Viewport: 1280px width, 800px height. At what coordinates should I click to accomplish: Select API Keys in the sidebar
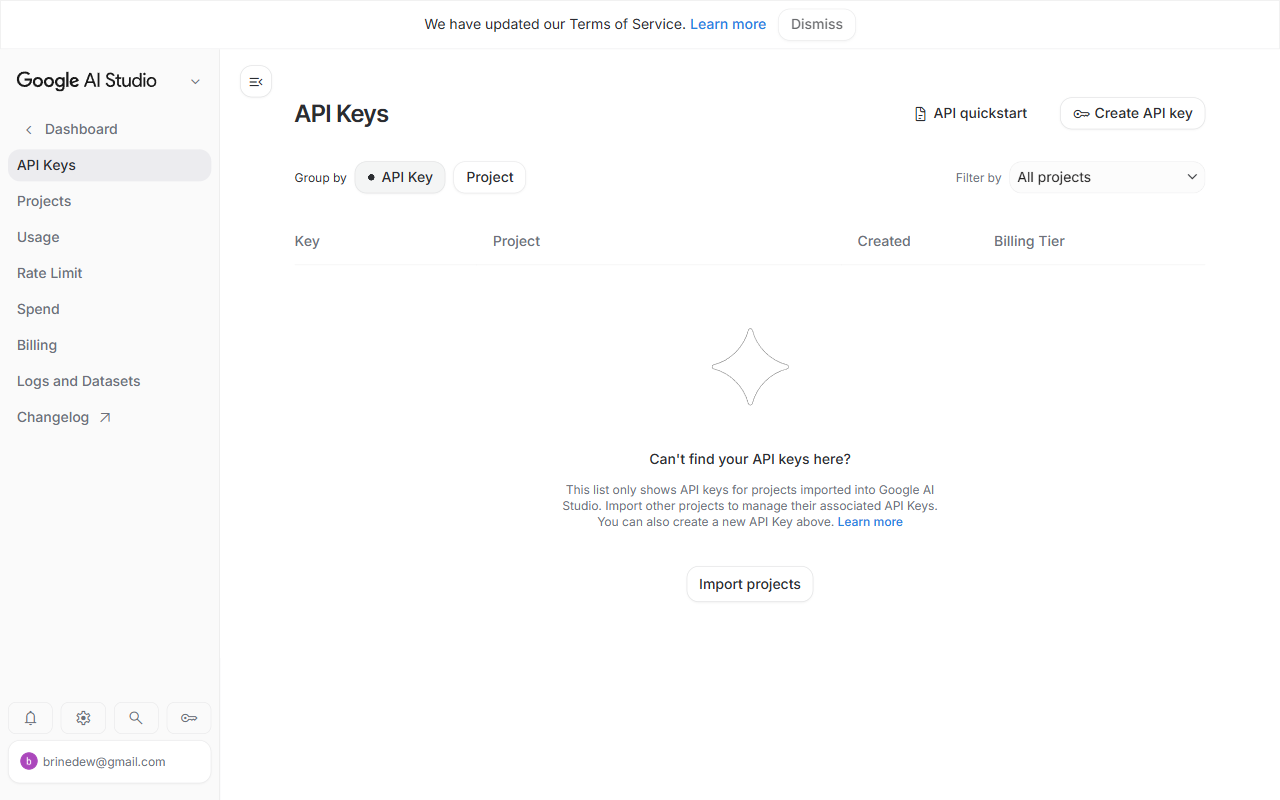tap(110, 165)
